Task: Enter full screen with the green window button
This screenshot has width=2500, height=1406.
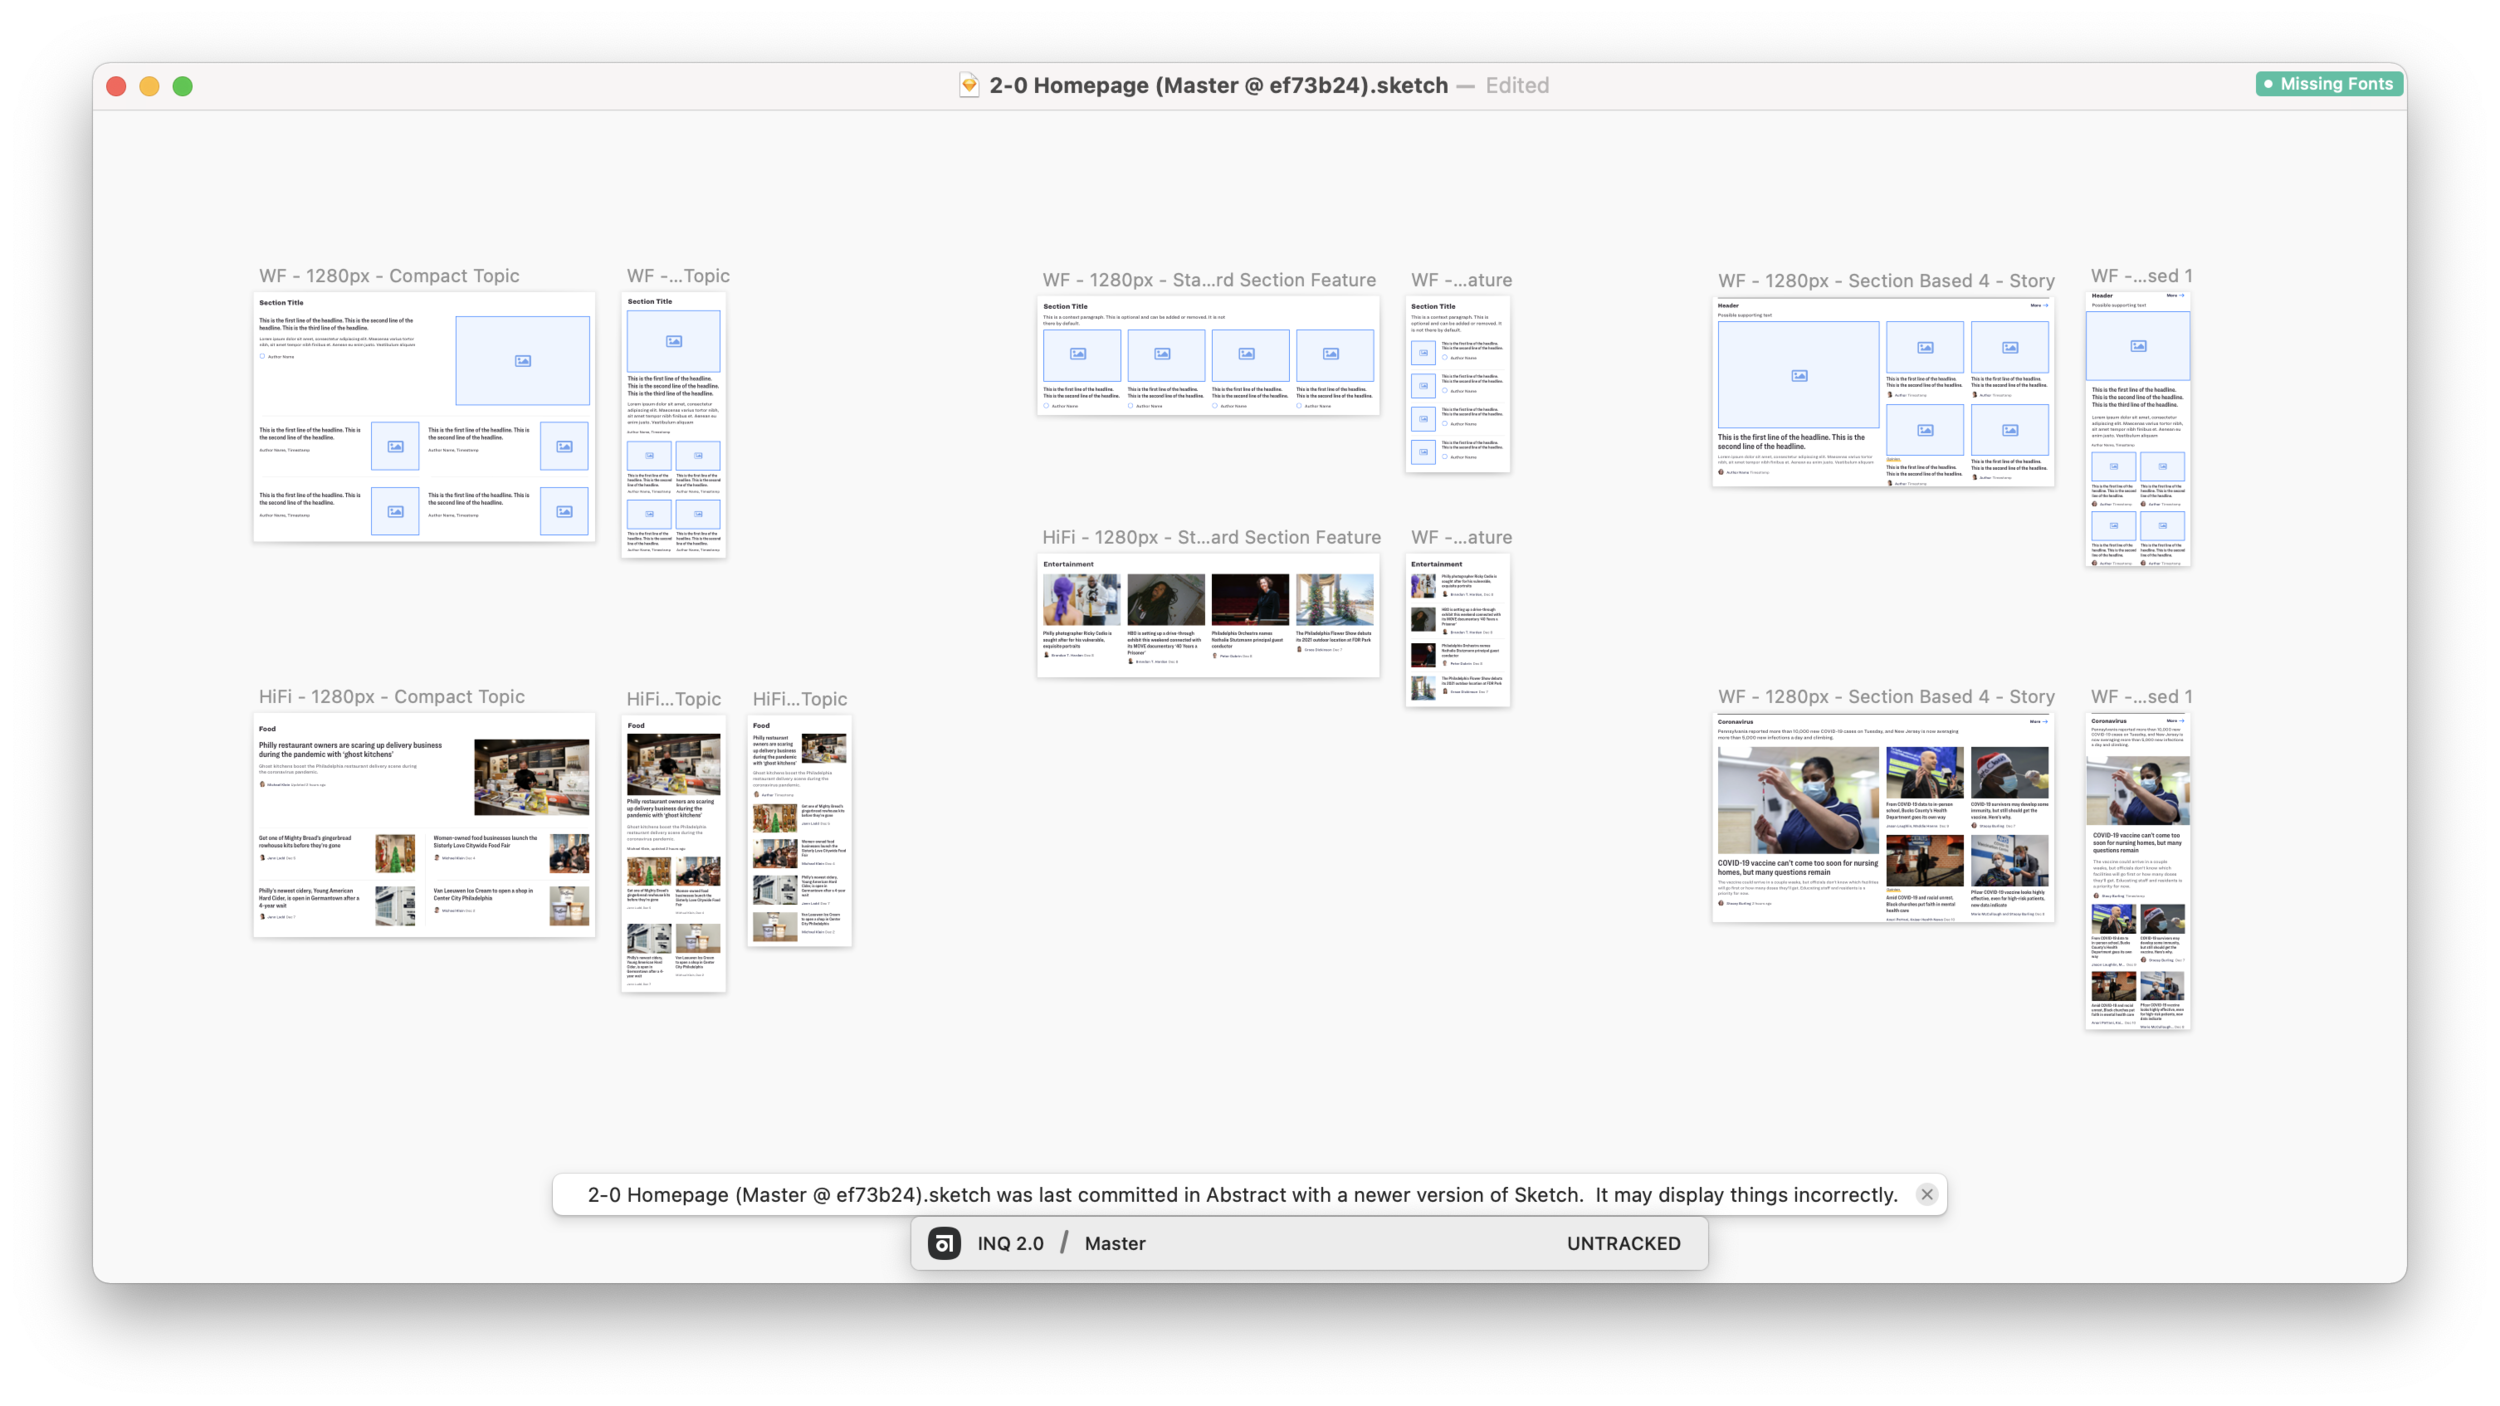Action: [182, 86]
